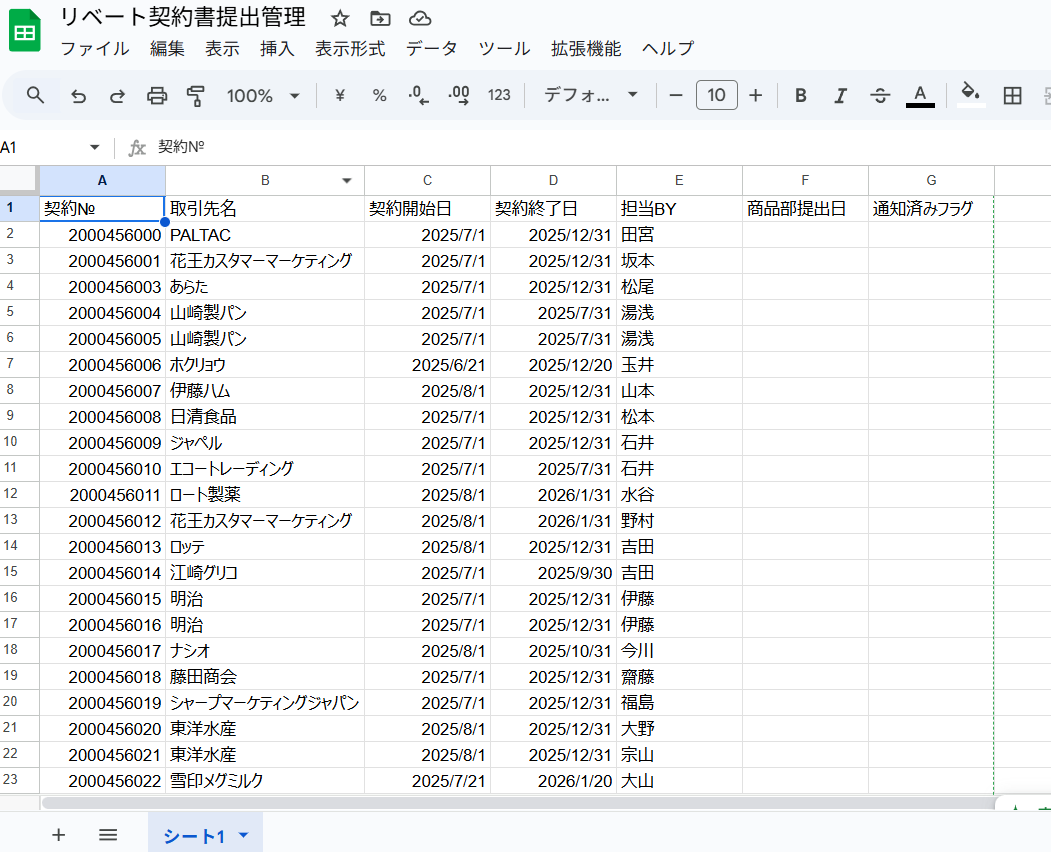Redo the last action
The width and height of the screenshot is (1051, 852).
pyautogui.click(x=117, y=96)
